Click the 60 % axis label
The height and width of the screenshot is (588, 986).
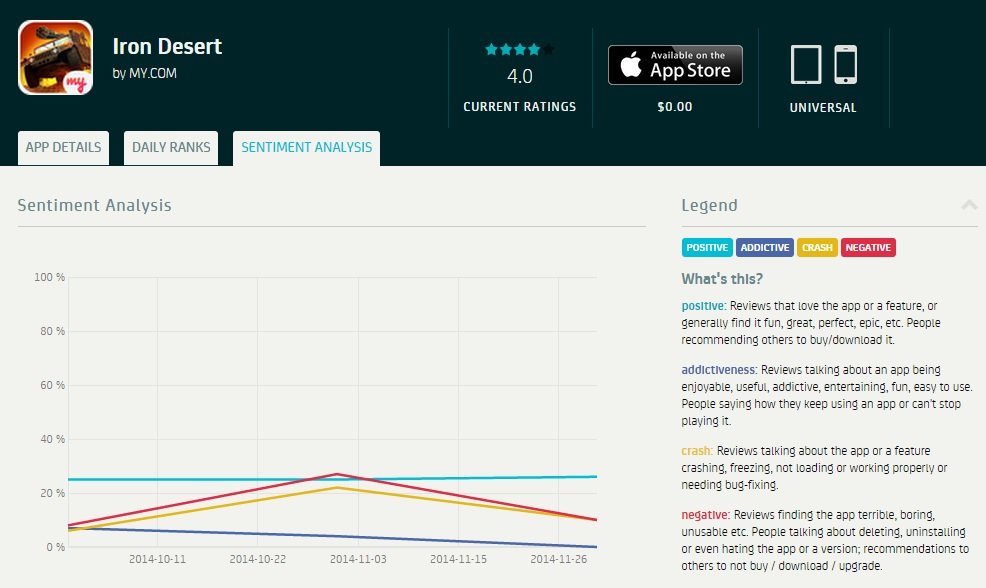click(52, 386)
